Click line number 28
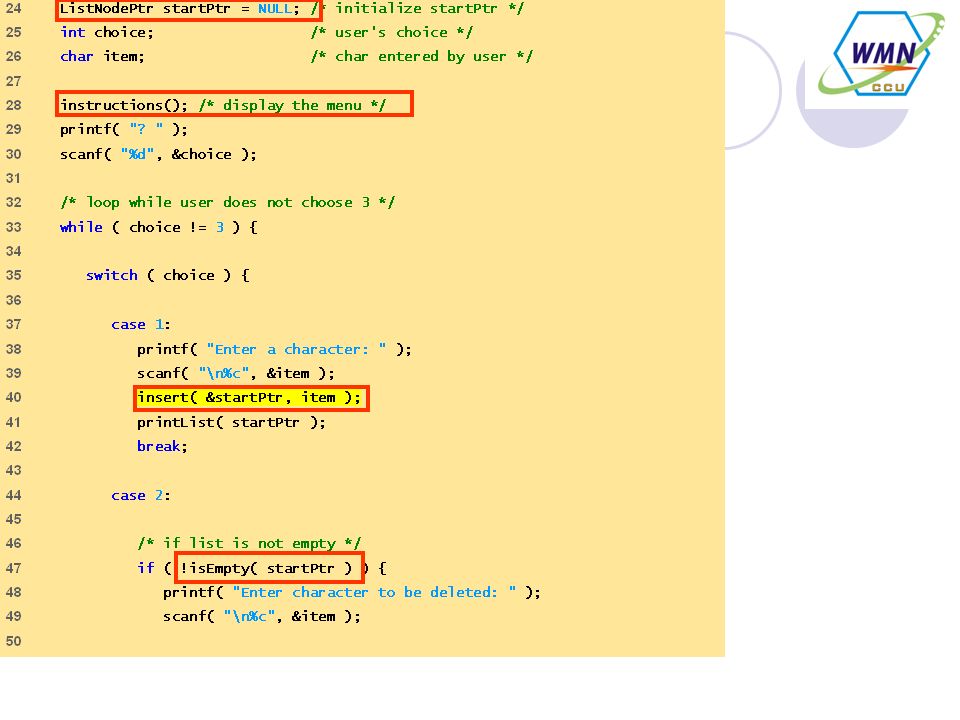Image resolution: width=960 pixels, height=720 pixels. point(13,105)
